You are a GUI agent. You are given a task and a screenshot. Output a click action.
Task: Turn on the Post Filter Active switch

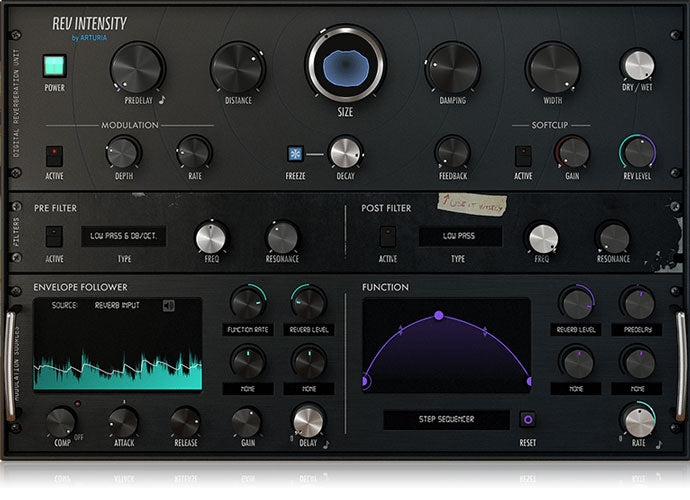pyautogui.click(x=388, y=236)
